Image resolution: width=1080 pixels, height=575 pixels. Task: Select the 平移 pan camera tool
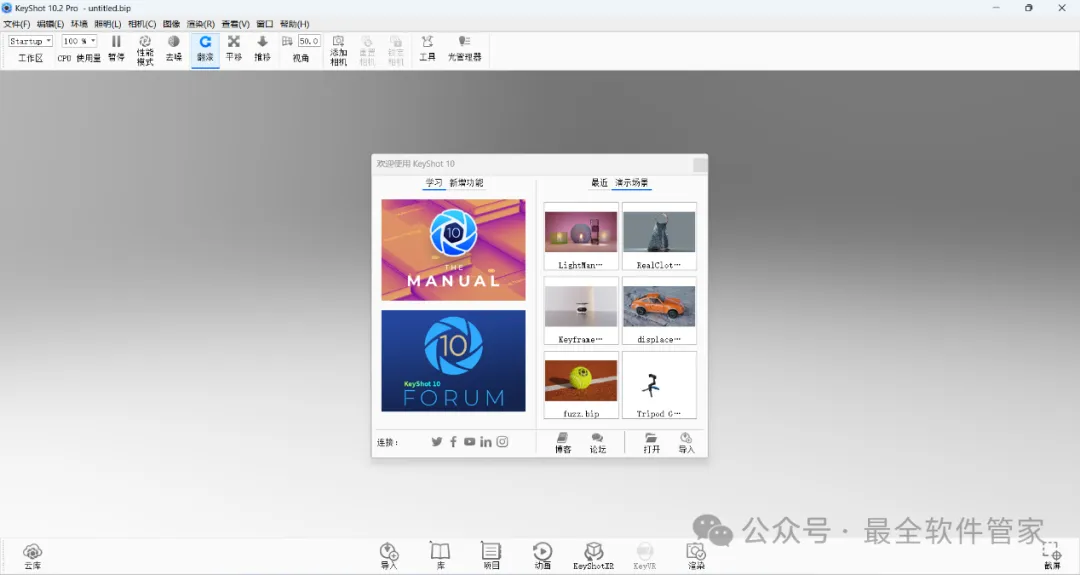[234, 49]
